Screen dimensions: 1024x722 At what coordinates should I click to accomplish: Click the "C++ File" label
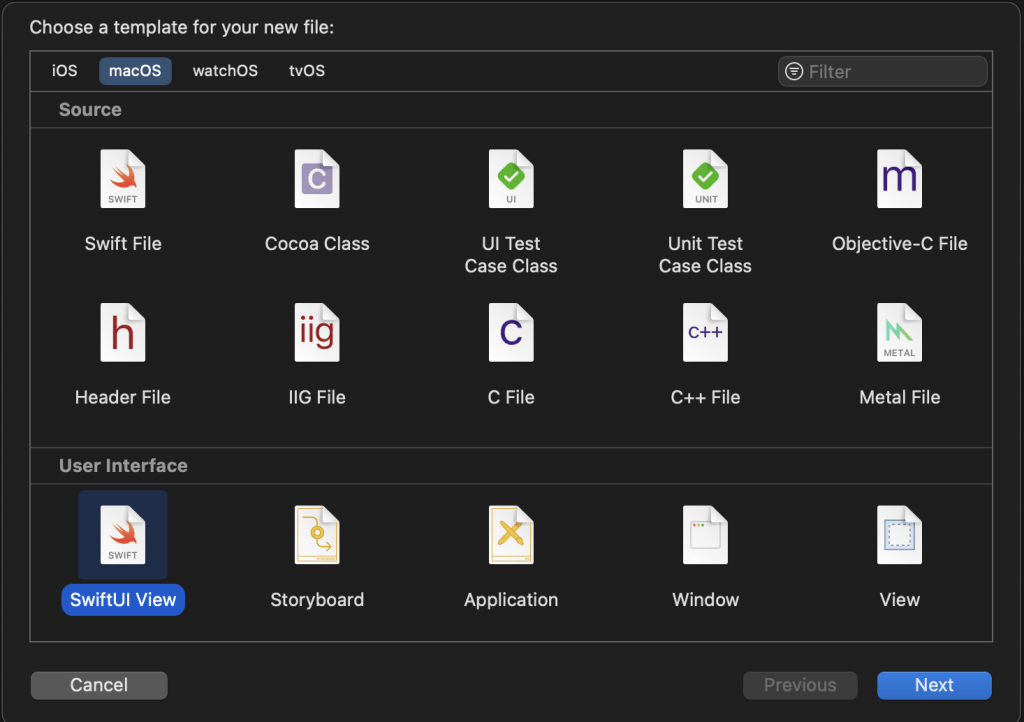[x=705, y=397]
